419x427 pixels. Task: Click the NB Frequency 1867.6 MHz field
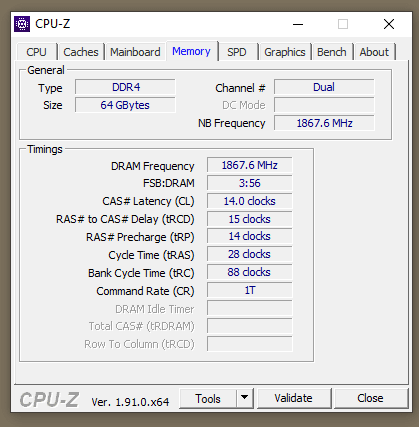point(324,123)
